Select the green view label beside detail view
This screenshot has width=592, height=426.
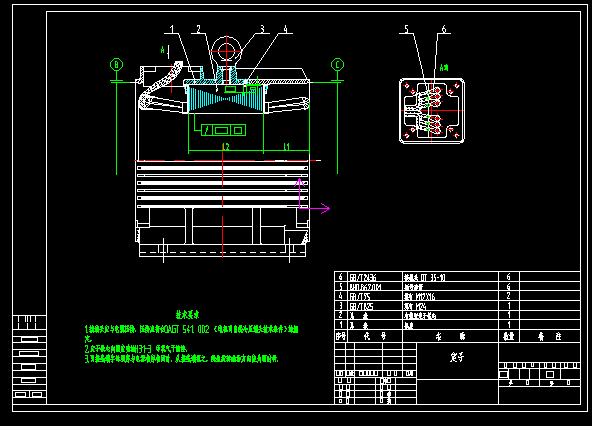tap(444, 68)
